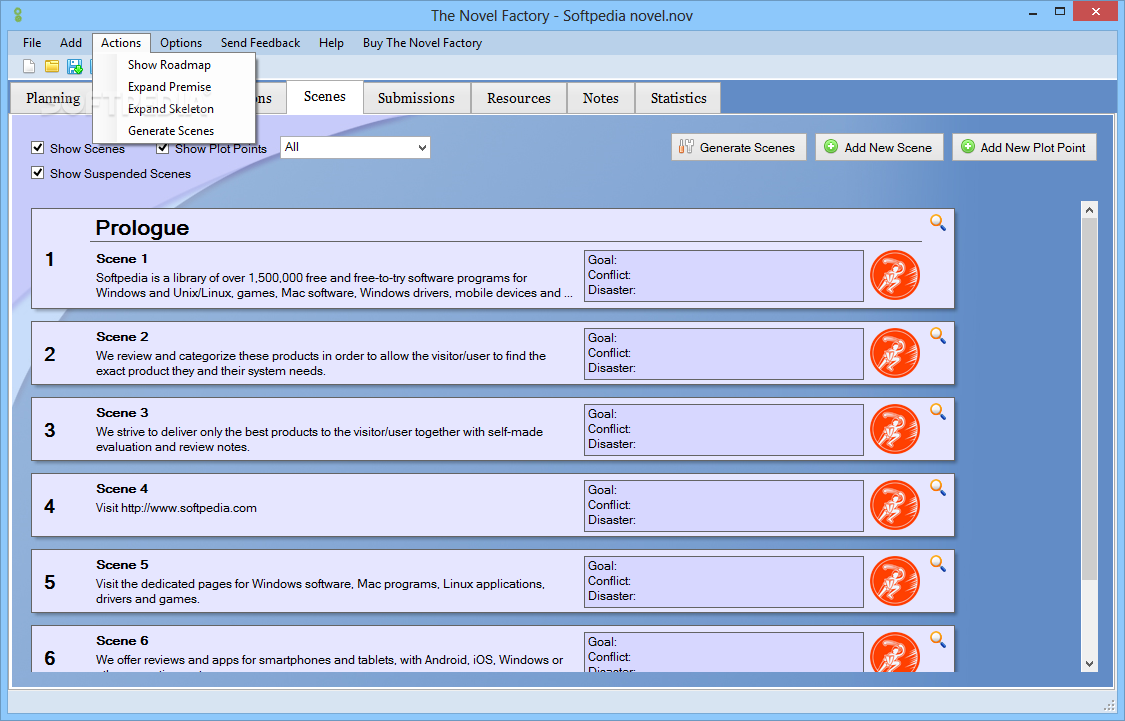The height and width of the screenshot is (721, 1125).
Task: Click the Scene 2 title text
Action: click(x=123, y=336)
